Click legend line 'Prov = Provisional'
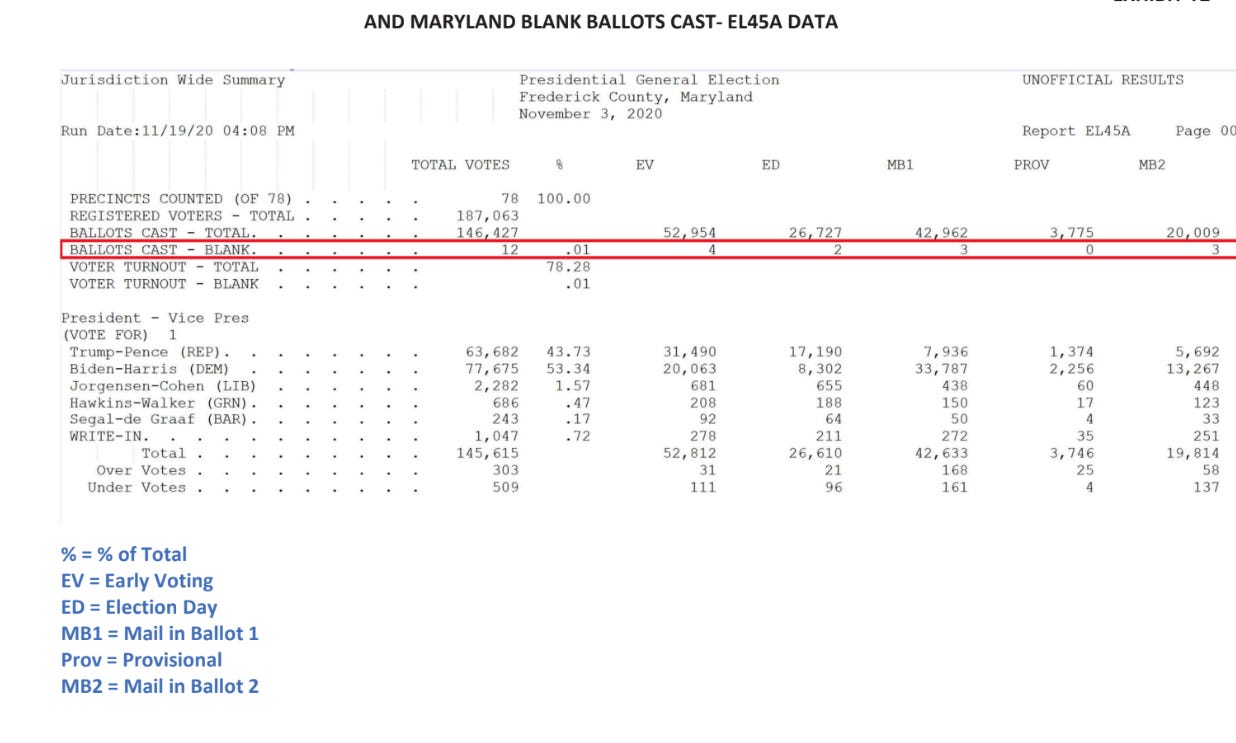The image size is (1236, 743). point(142,660)
